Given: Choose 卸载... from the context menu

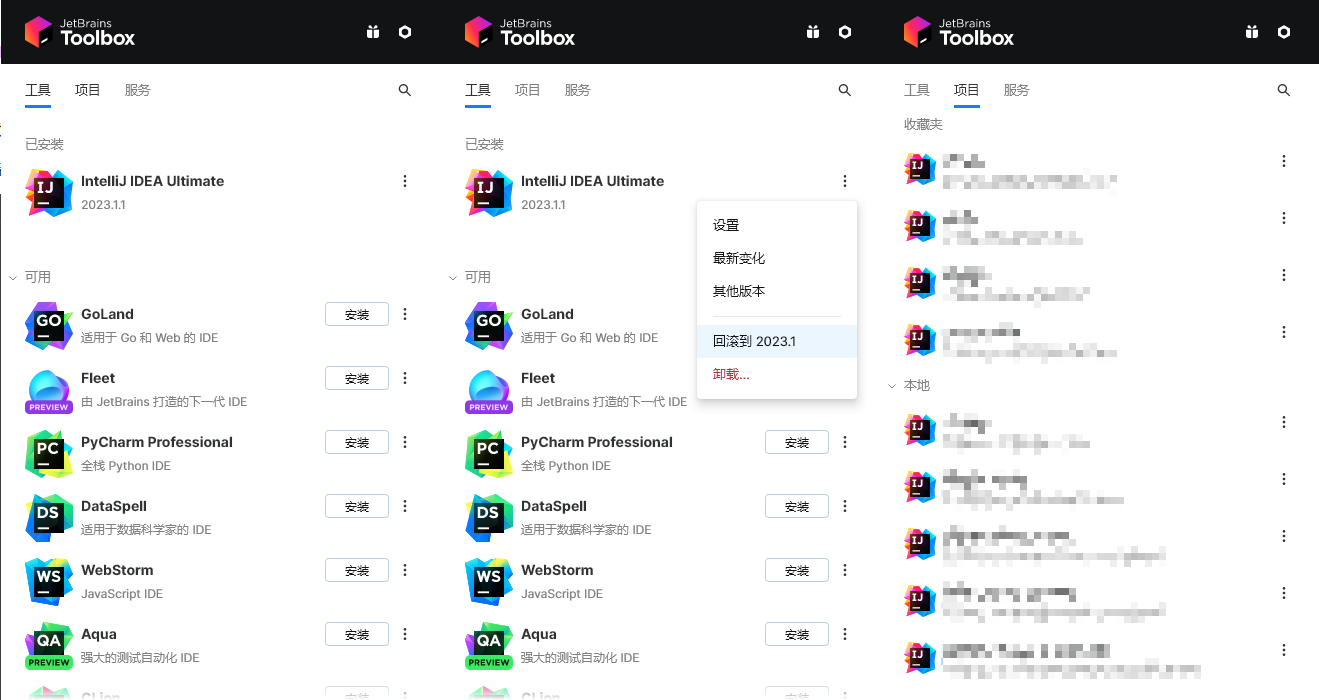Looking at the screenshot, I should 777,374.
